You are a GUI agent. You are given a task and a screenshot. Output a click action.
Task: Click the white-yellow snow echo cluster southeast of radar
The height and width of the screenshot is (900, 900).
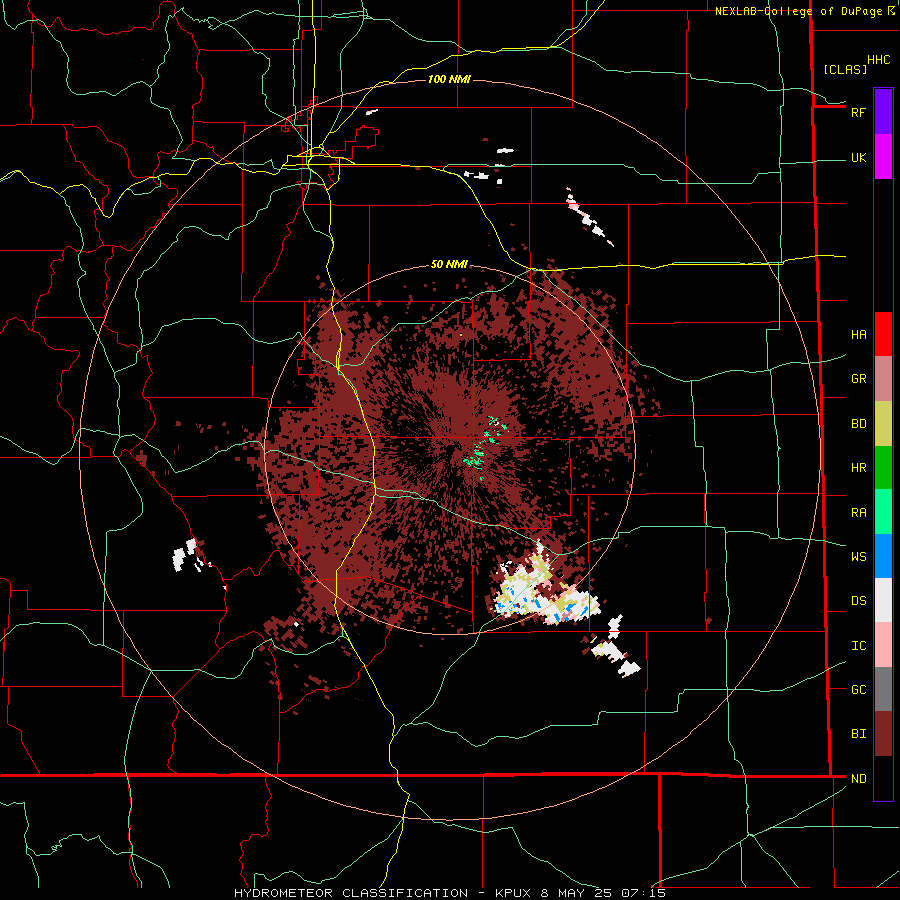point(544,590)
